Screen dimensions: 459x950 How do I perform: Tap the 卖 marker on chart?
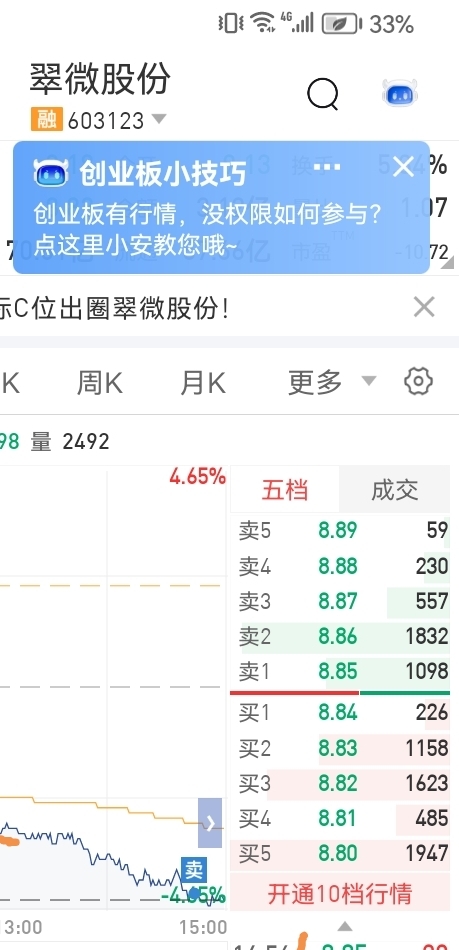[x=194, y=870]
